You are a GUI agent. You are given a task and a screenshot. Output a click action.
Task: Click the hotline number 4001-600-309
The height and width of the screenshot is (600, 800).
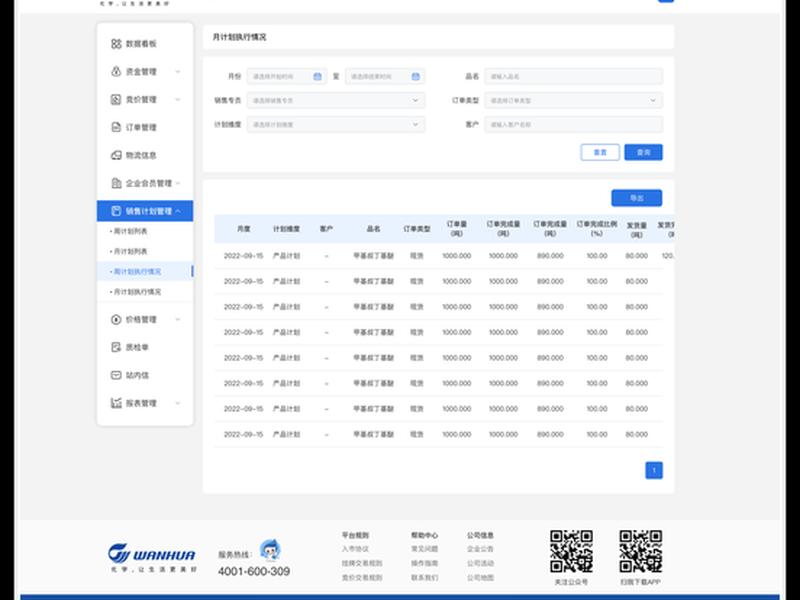254,571
